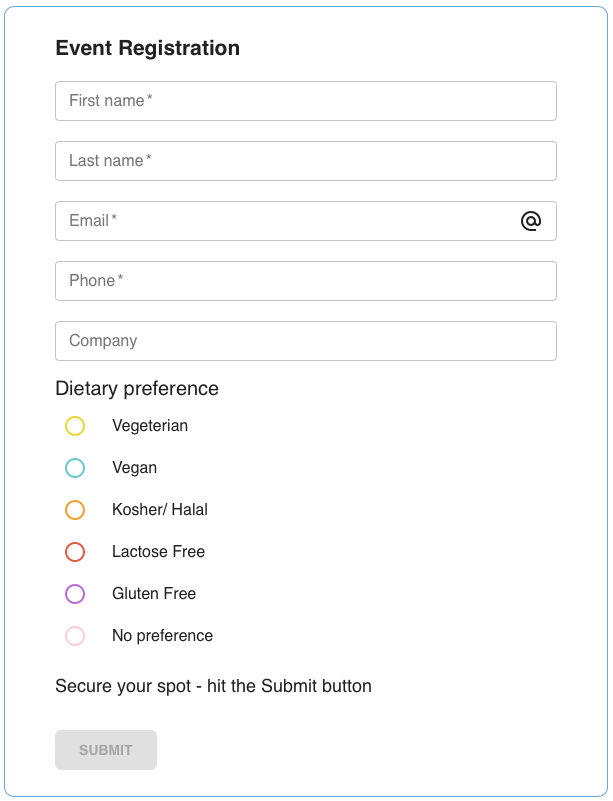The width and height of the screenshot is (613, 801).
Task: Select the yellow Vegetarian radio button
Action: (x=75, y=426)
